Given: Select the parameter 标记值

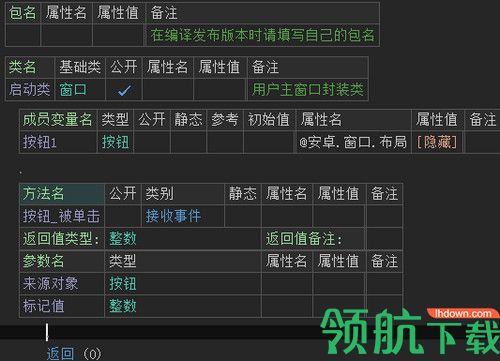Looking at the screenshot, I should 44,306.
